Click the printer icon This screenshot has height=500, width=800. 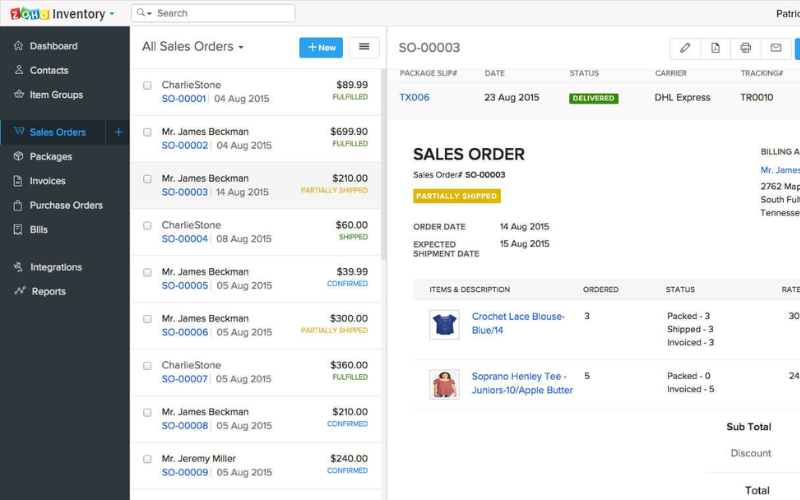coord(745,48)
